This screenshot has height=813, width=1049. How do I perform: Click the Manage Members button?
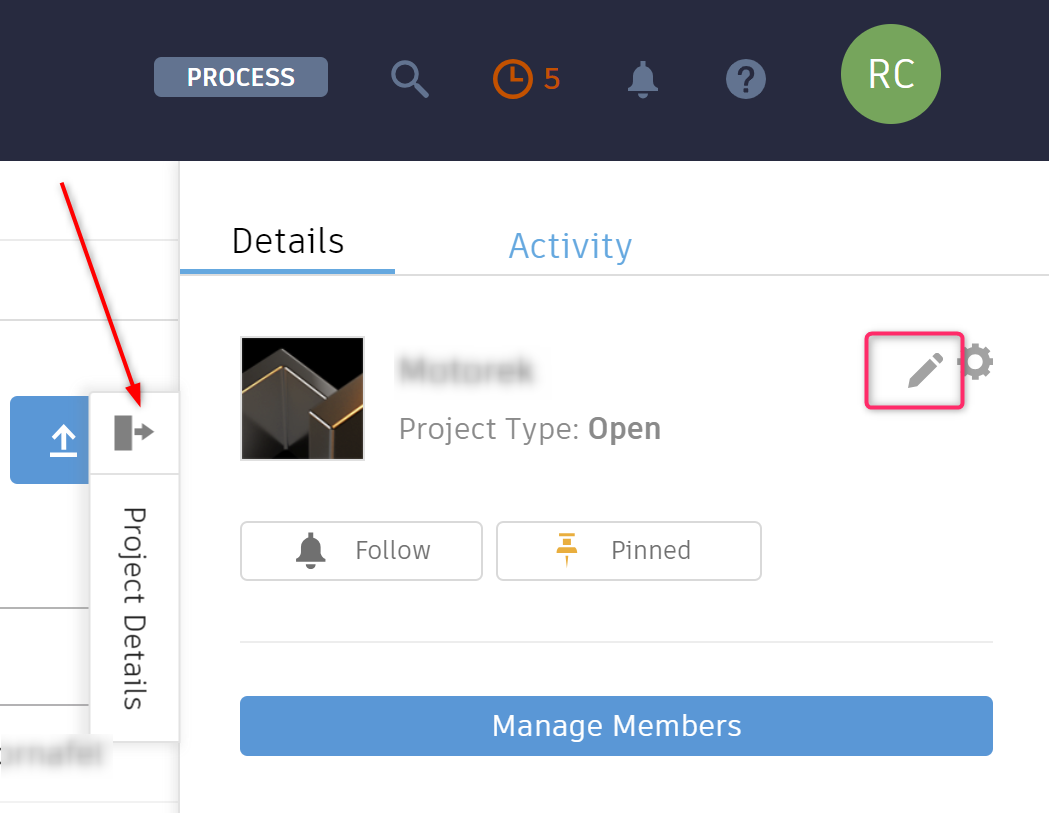616,726
